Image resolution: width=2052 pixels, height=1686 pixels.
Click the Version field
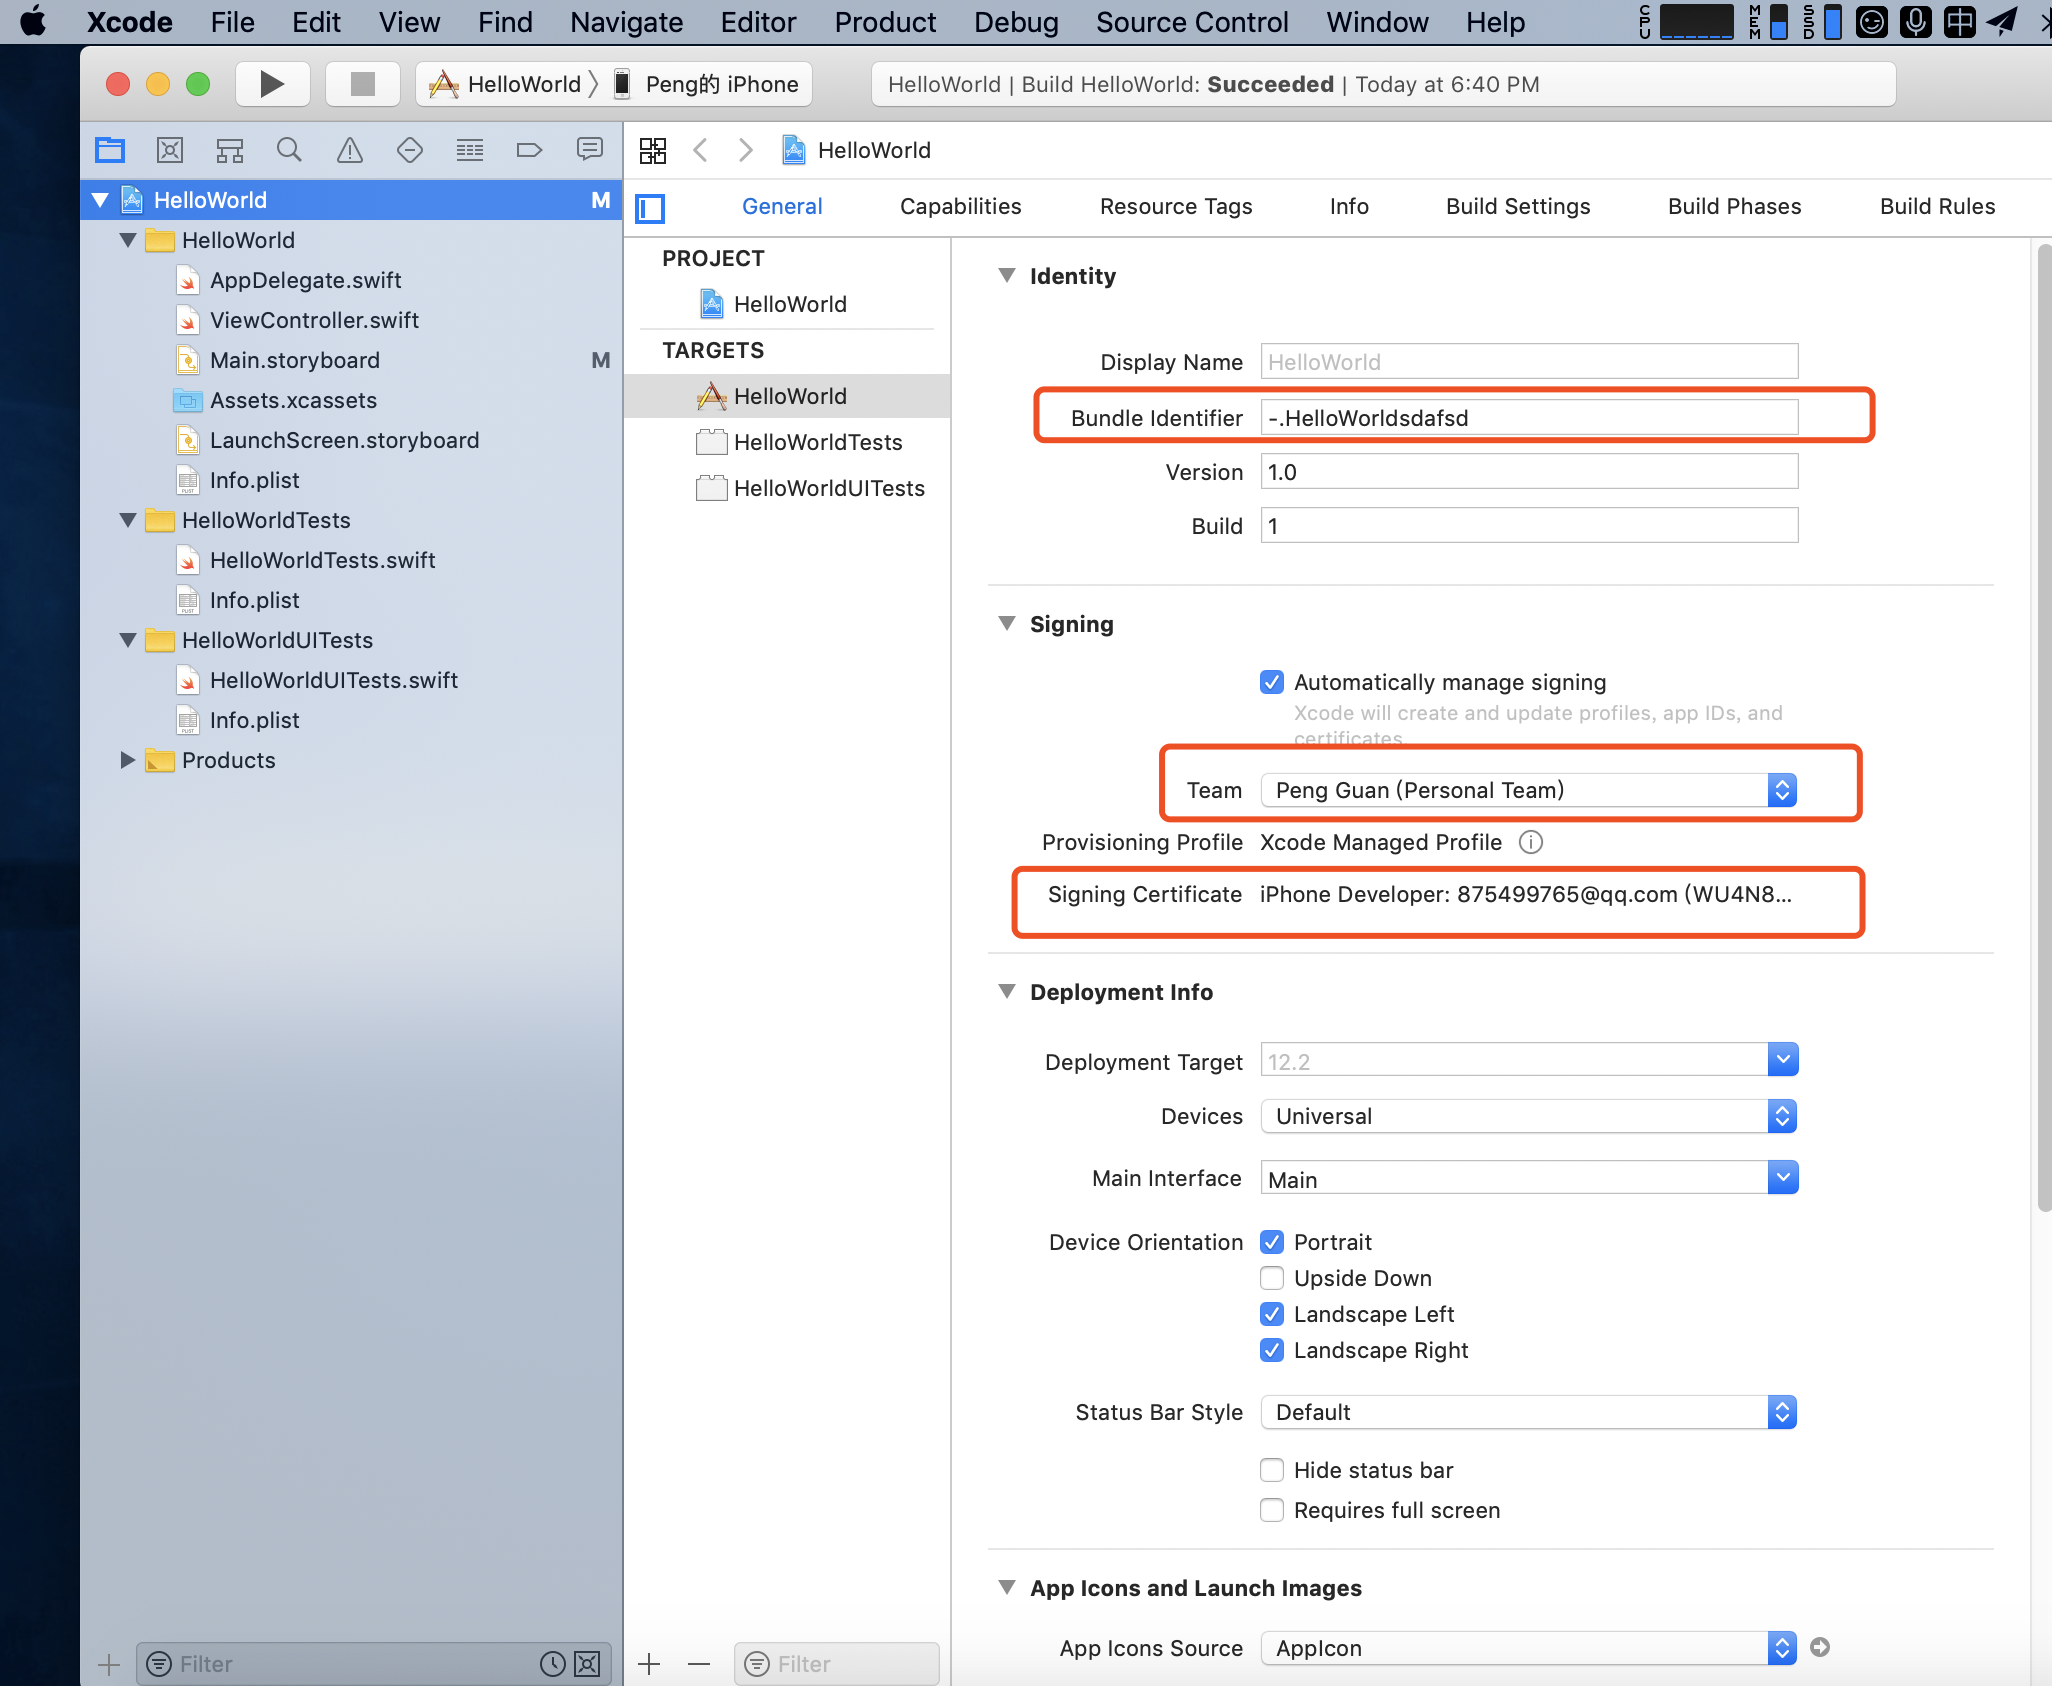(x=1529, y=471)
